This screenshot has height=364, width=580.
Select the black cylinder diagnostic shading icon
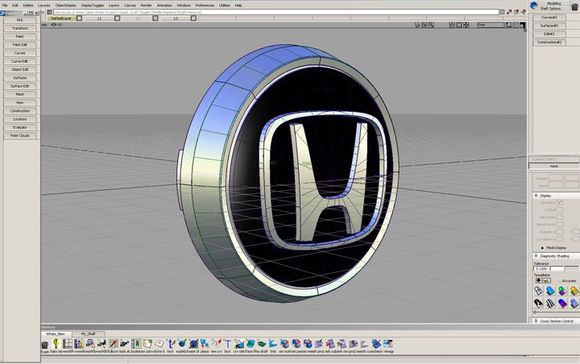[539, 303]
